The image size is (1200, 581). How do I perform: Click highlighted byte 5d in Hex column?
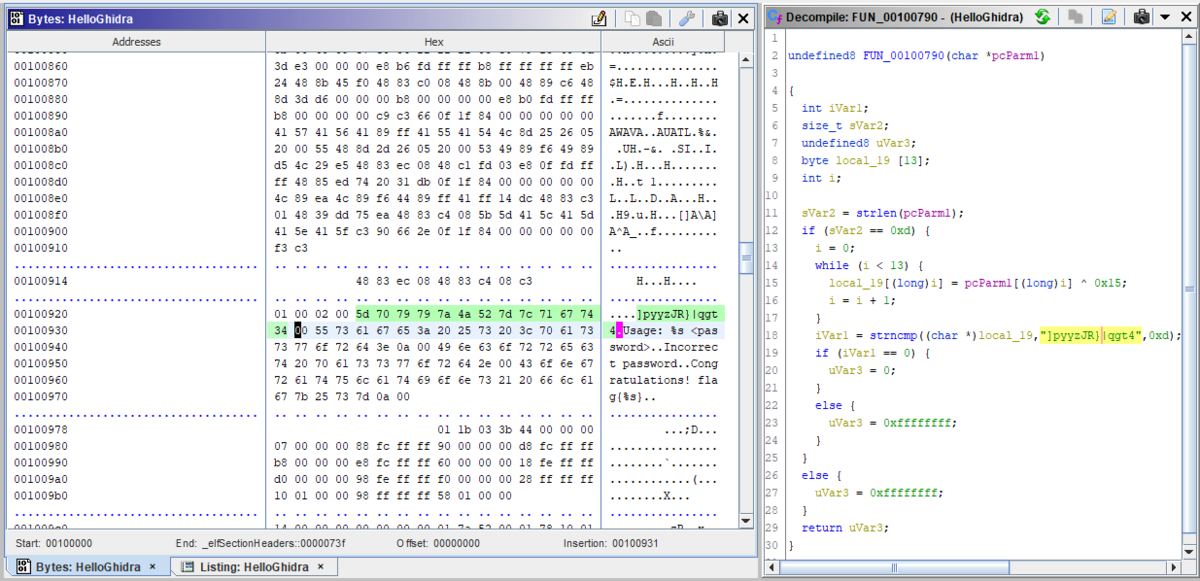362,314
